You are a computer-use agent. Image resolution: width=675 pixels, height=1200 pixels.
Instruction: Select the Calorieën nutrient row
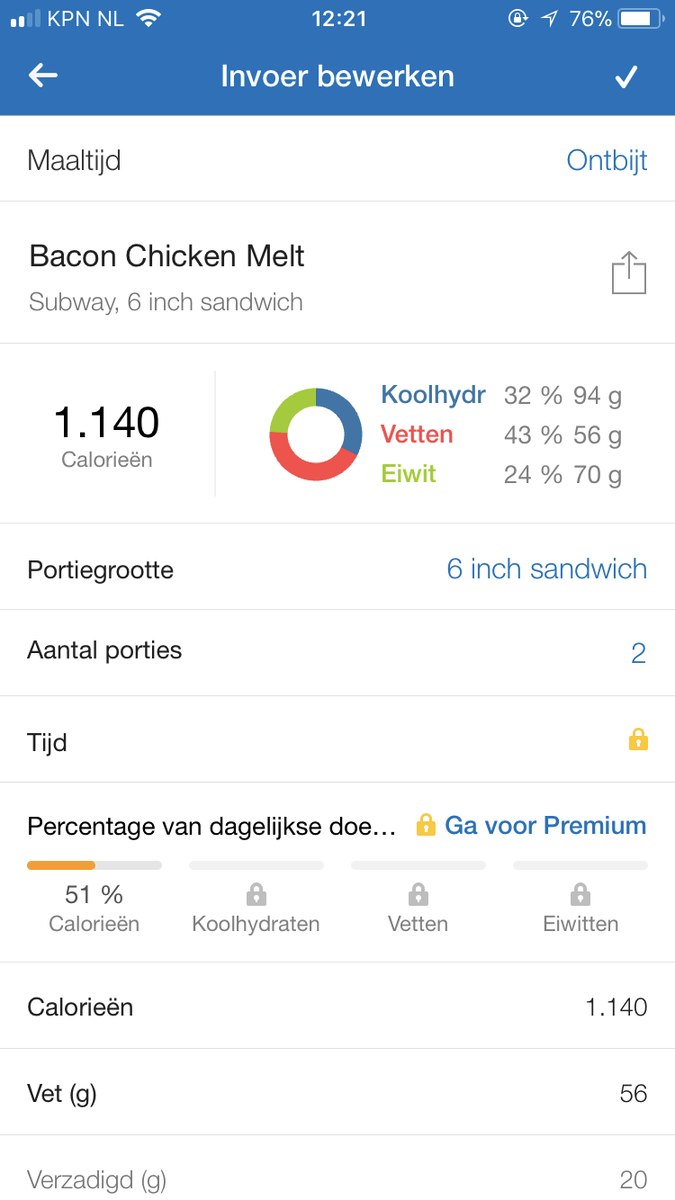337,1006
